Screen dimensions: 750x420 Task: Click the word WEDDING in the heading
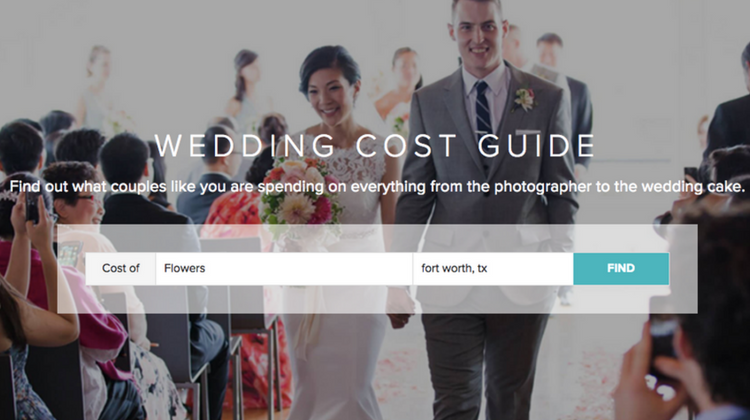click(245, 145)
